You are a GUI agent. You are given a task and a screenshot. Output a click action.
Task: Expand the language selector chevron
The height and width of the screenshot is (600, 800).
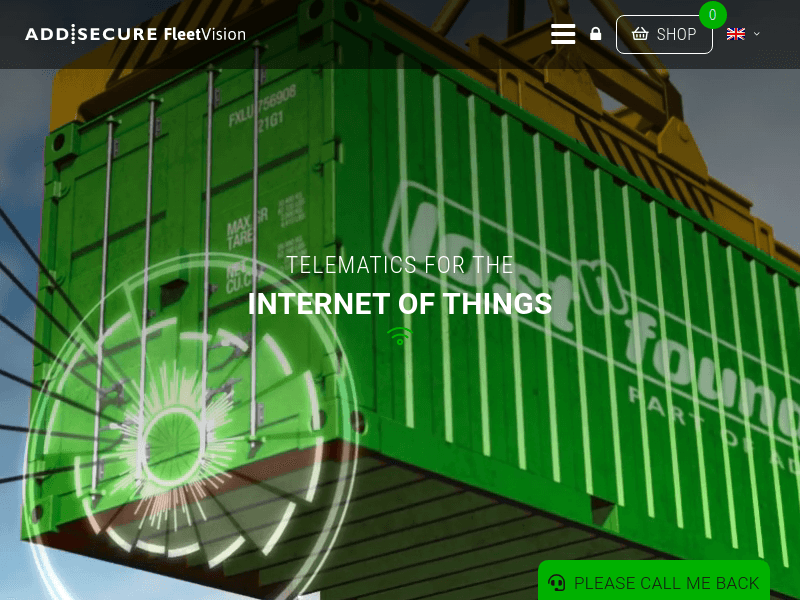click(757, 34)
